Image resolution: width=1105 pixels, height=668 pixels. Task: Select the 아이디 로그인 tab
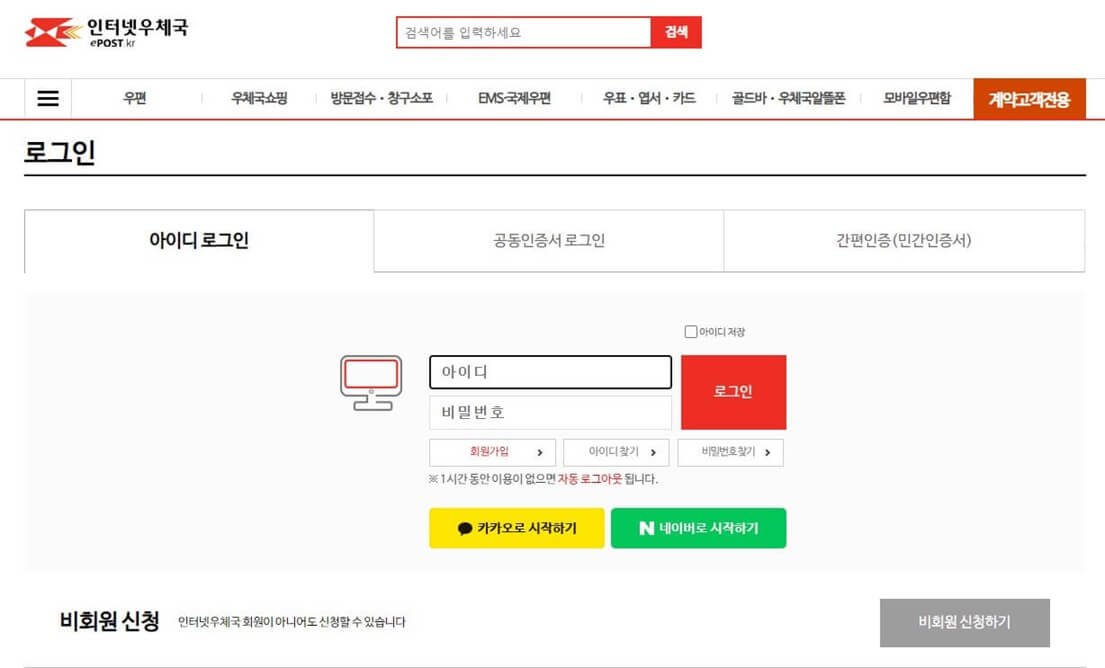pyautogui.click(x=199, y=241)
